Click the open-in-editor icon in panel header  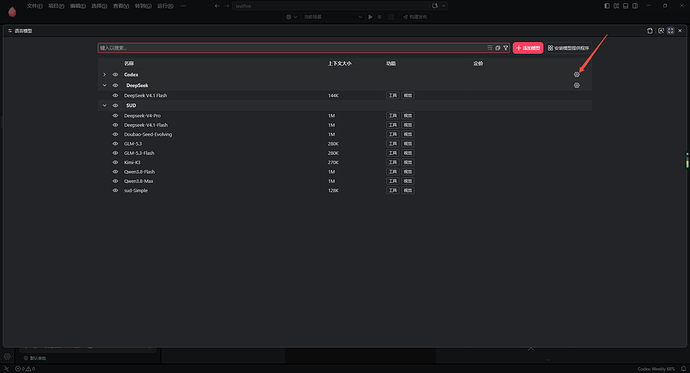[661, 31]
